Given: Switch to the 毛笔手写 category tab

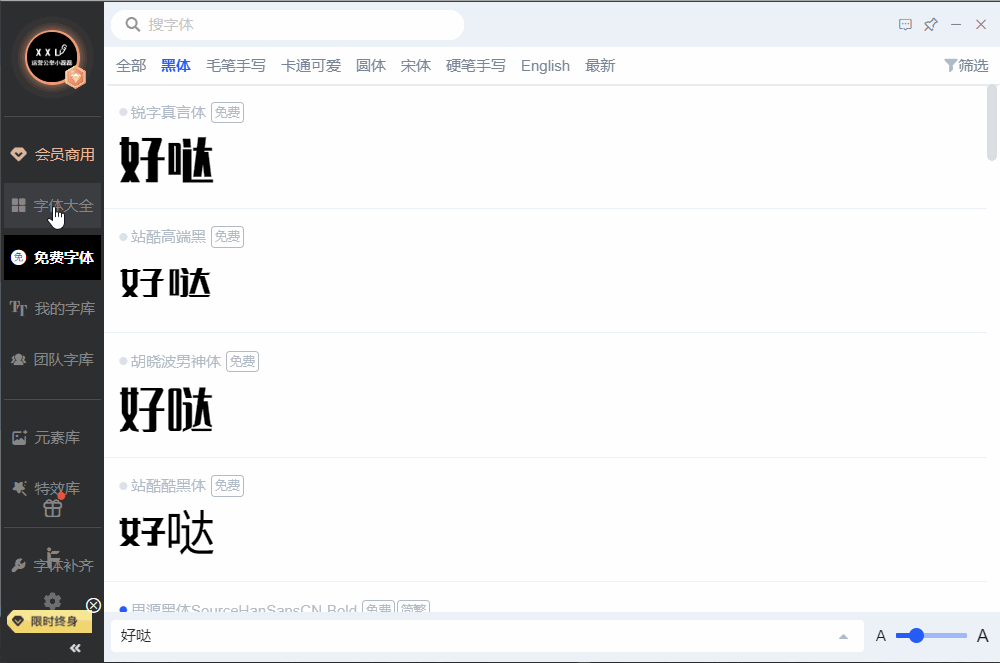Looking at the screenshot, I should click(x=236, y=66).
